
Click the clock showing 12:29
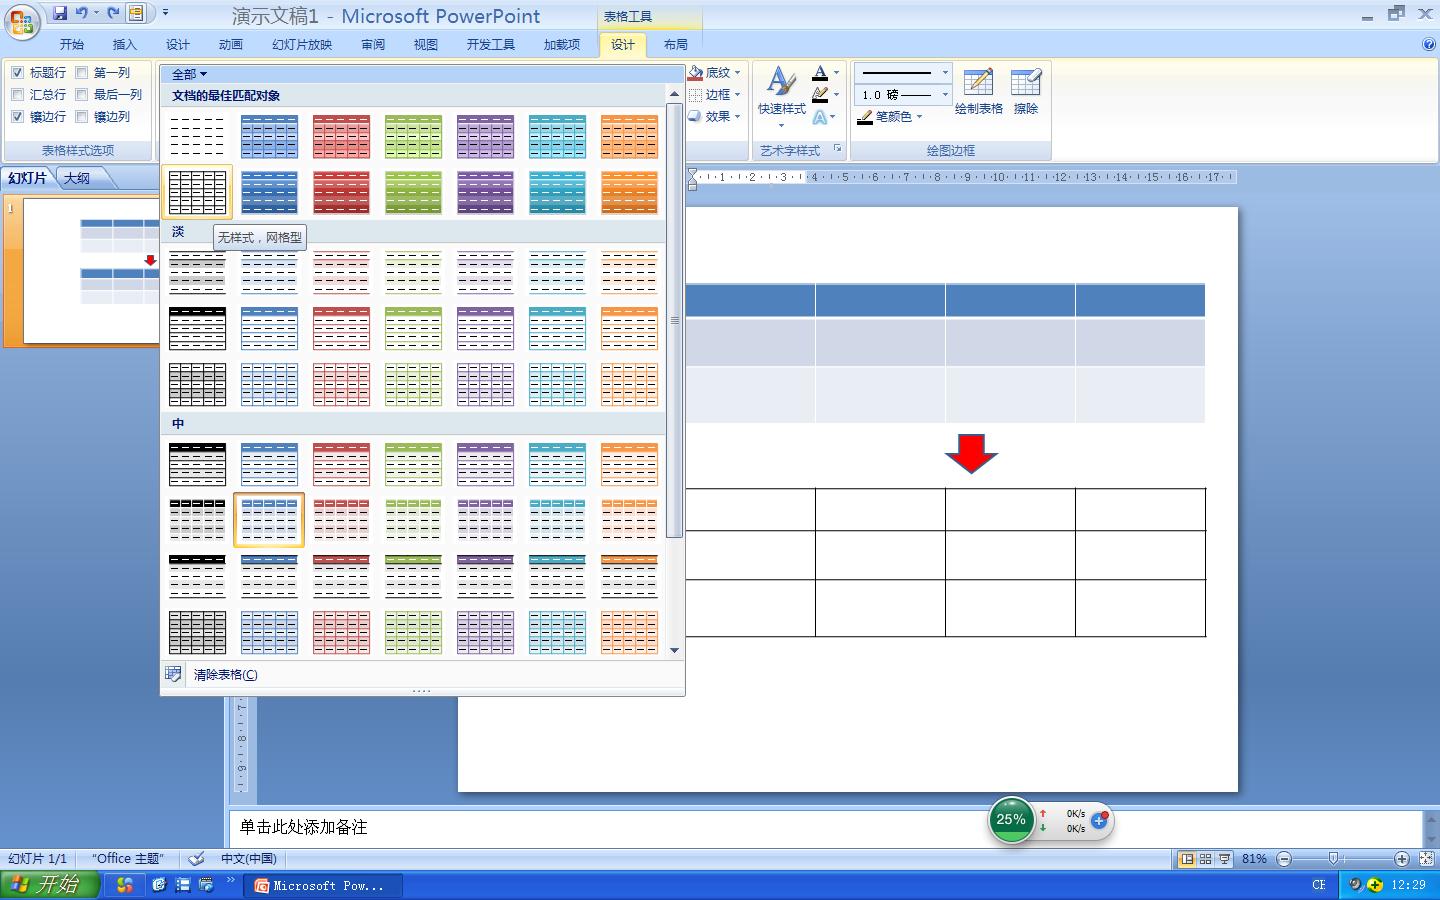[x=1408, y=885]
